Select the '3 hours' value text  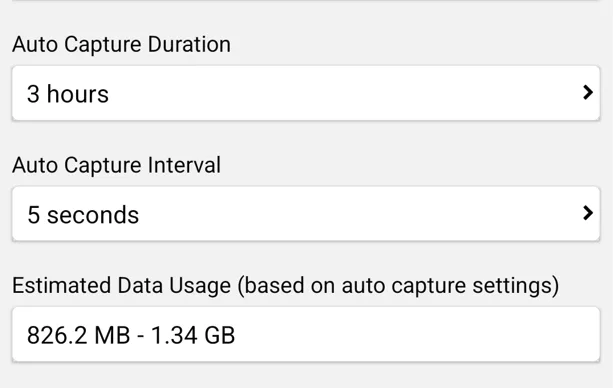click(x=68, y=94)
